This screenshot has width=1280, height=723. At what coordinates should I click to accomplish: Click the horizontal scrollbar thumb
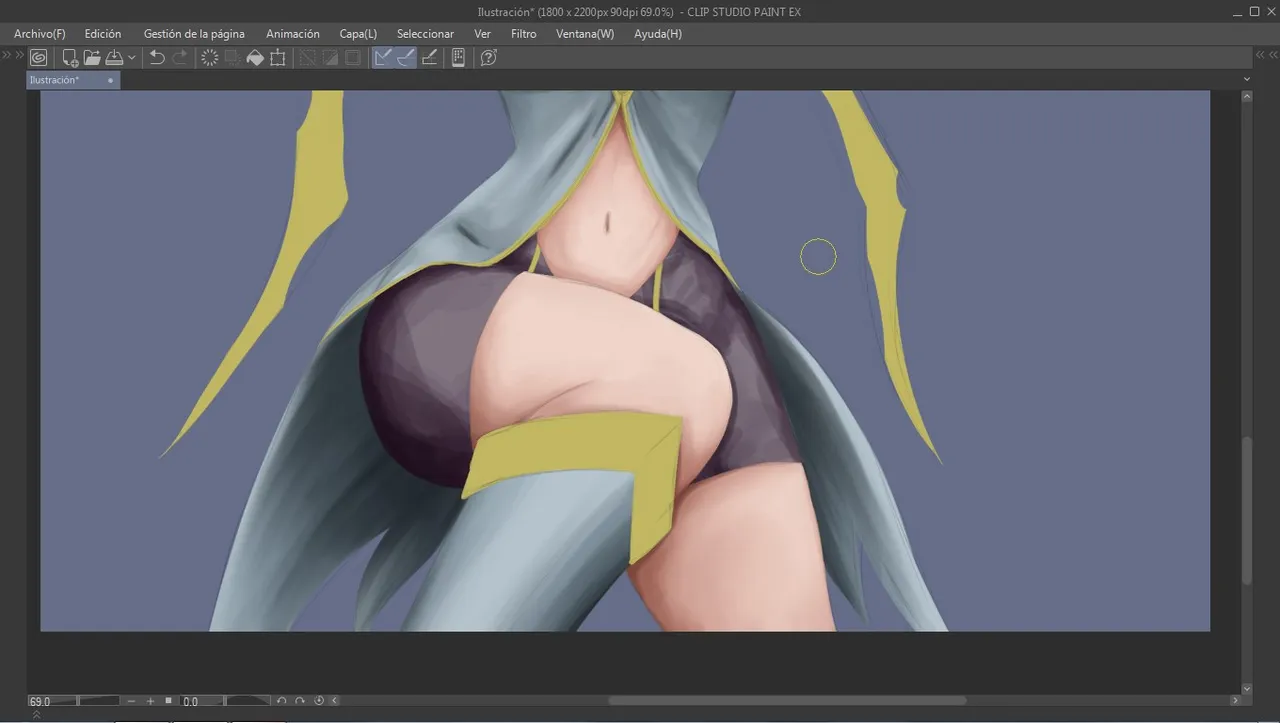point(787,701)
